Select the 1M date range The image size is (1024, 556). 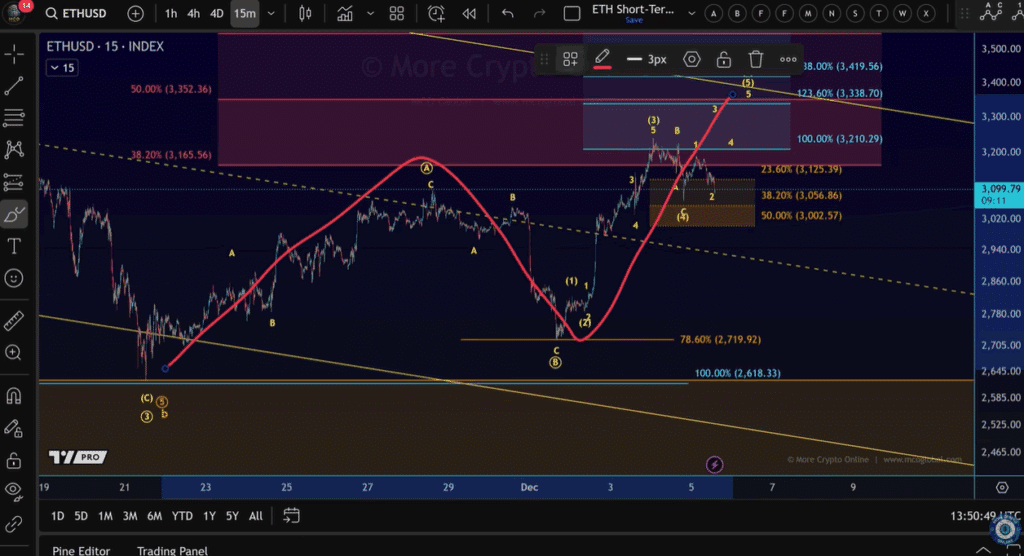pyautogui.click(x=105, y=516)
